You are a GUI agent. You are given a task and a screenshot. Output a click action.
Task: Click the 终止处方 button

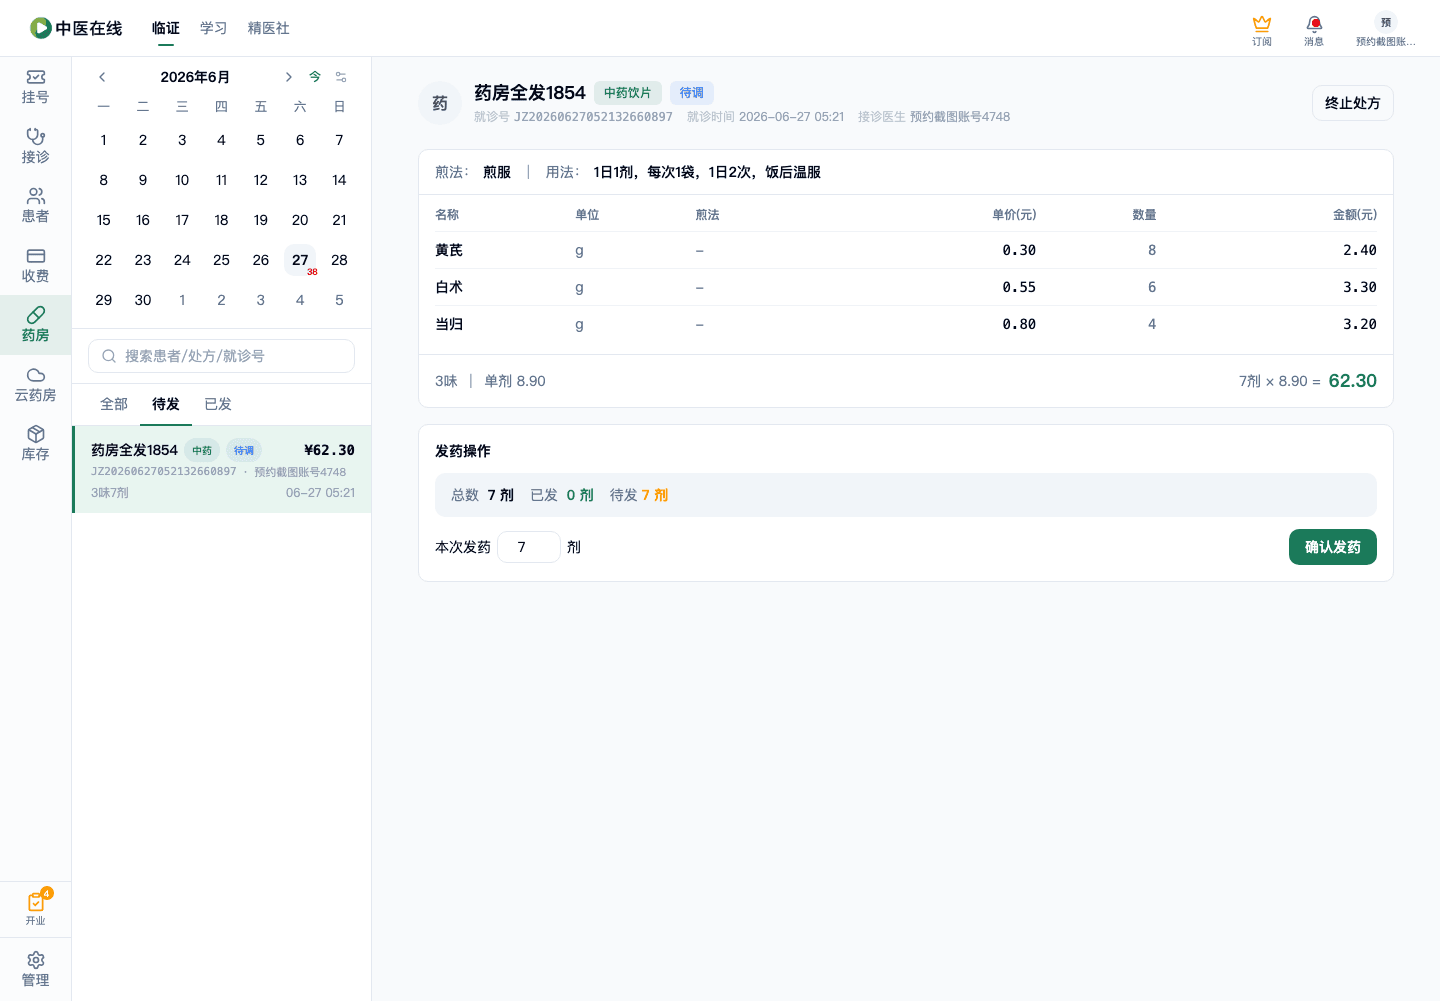(x=1353, y=103)
